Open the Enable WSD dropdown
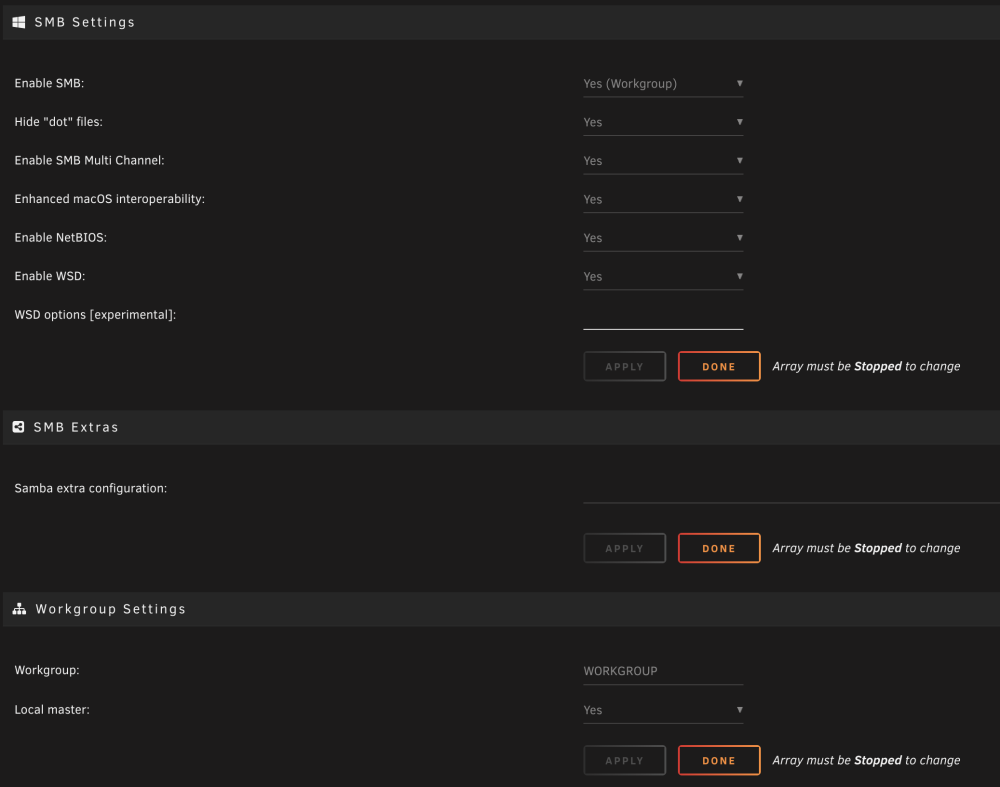Viewport: 1000px width, 787px height. click(663, 277)
